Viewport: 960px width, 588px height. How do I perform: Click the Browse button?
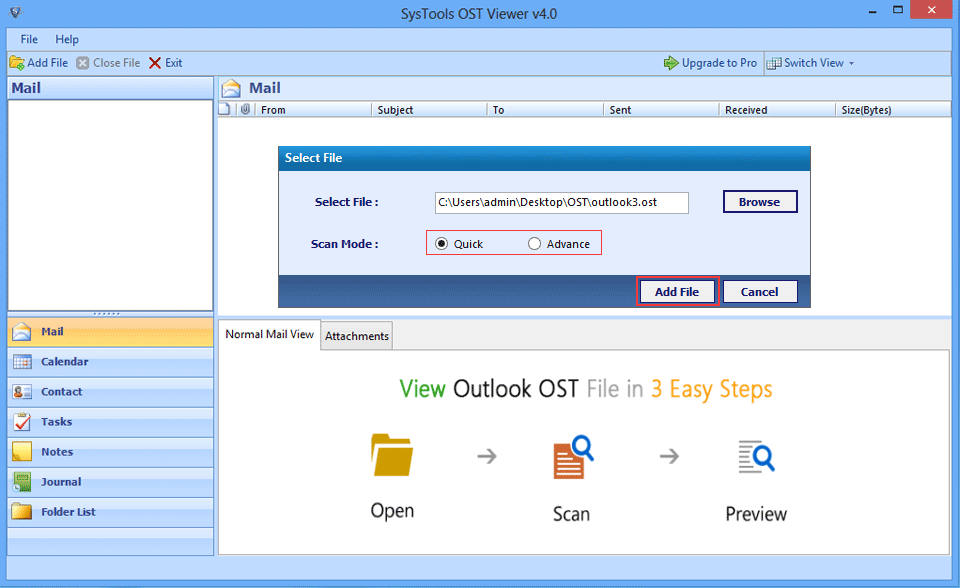pos(760,202)
